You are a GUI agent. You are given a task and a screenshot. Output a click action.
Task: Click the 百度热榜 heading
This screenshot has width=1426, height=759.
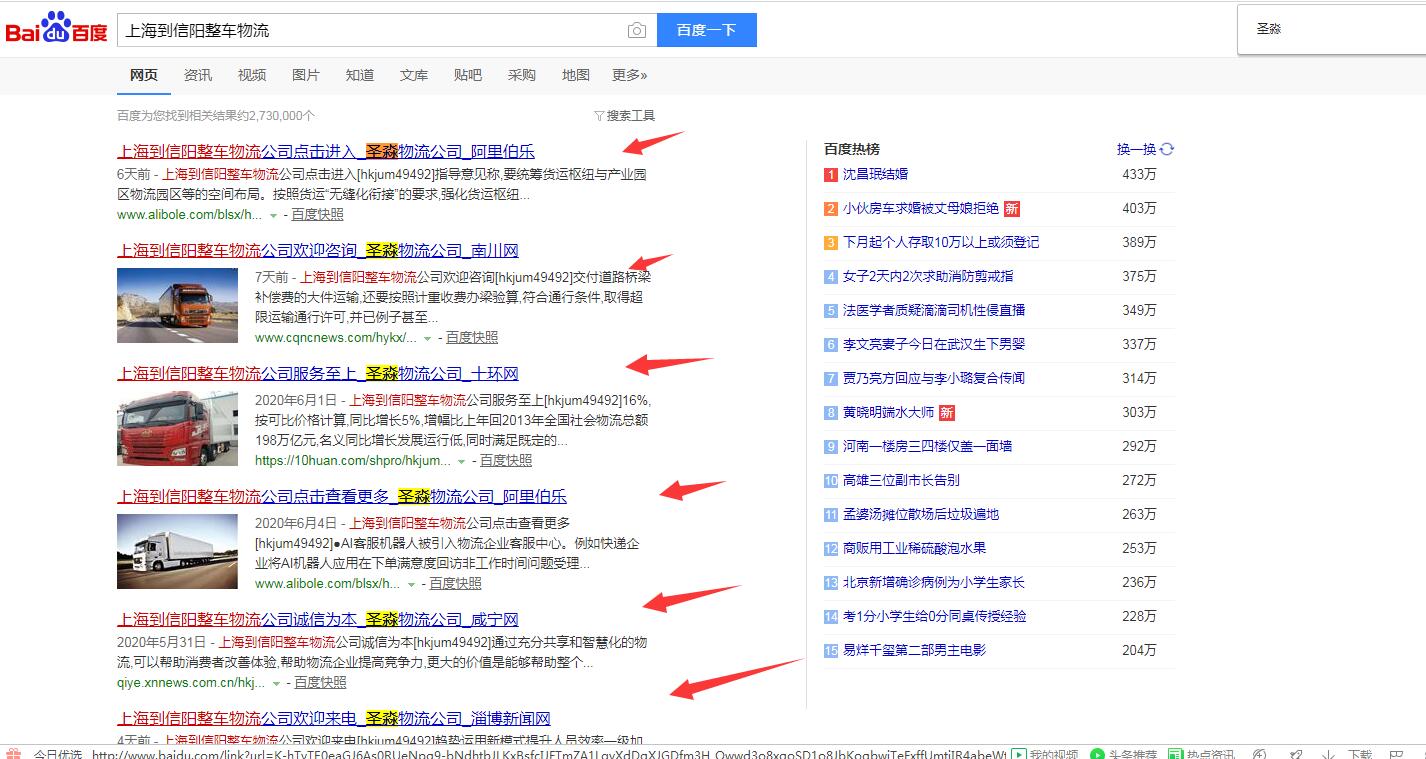click(x=851, y=149)
